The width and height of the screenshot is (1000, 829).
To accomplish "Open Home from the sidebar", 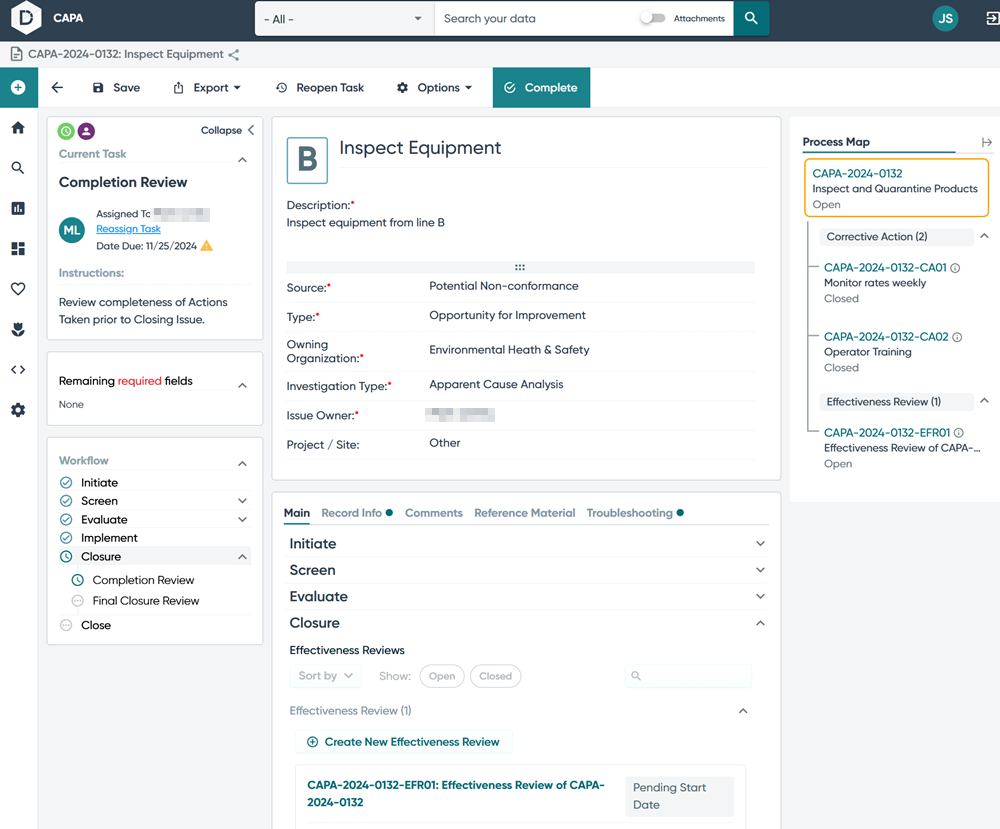I will [x=18, y=128].
